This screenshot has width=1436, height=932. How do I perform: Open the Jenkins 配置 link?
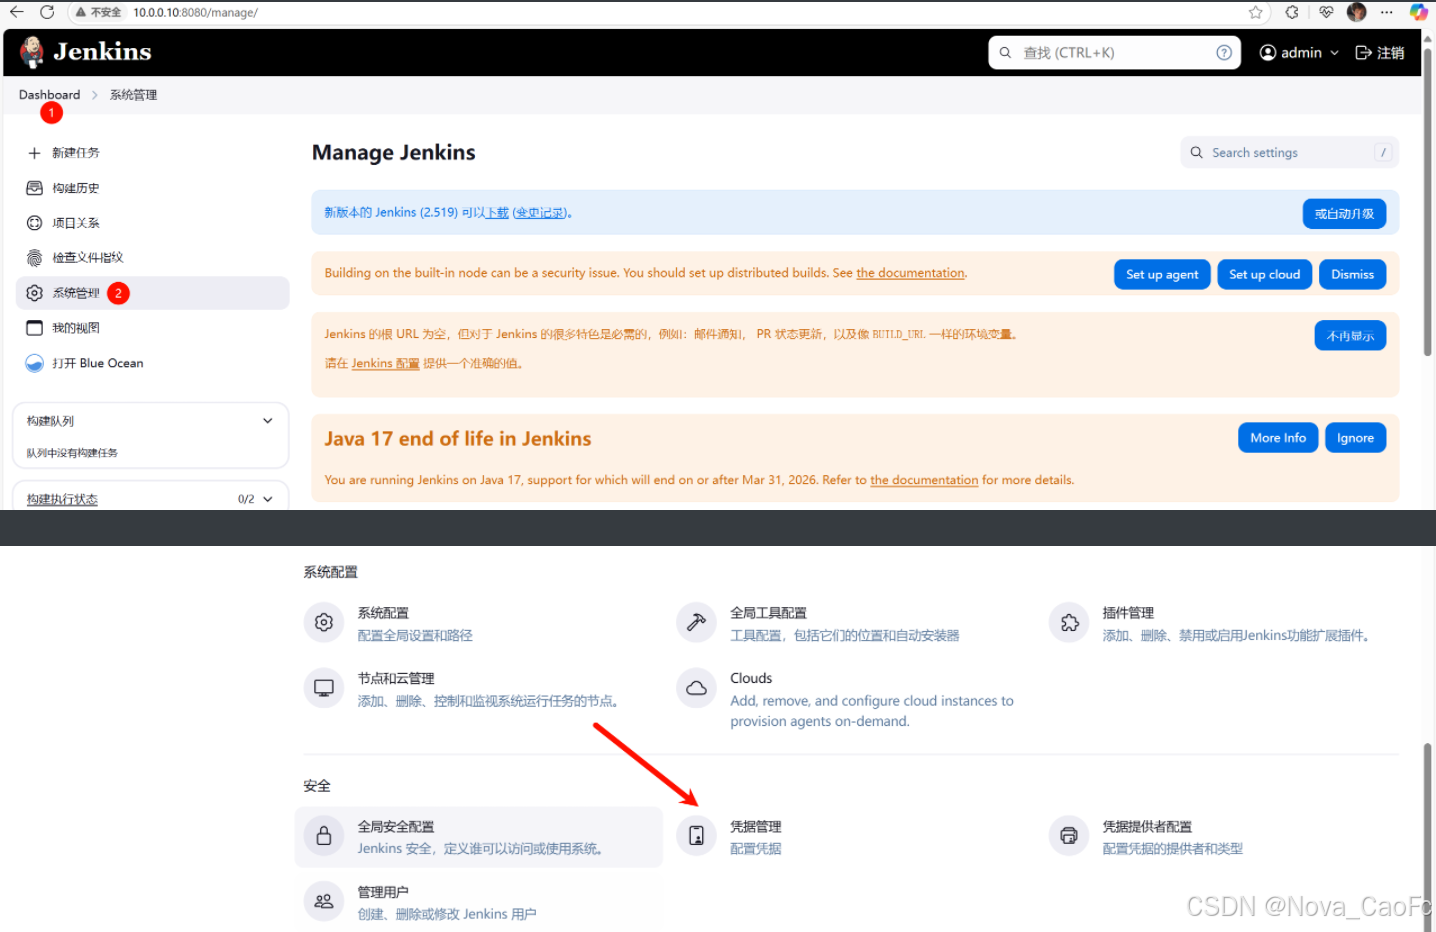coord(385,364)
